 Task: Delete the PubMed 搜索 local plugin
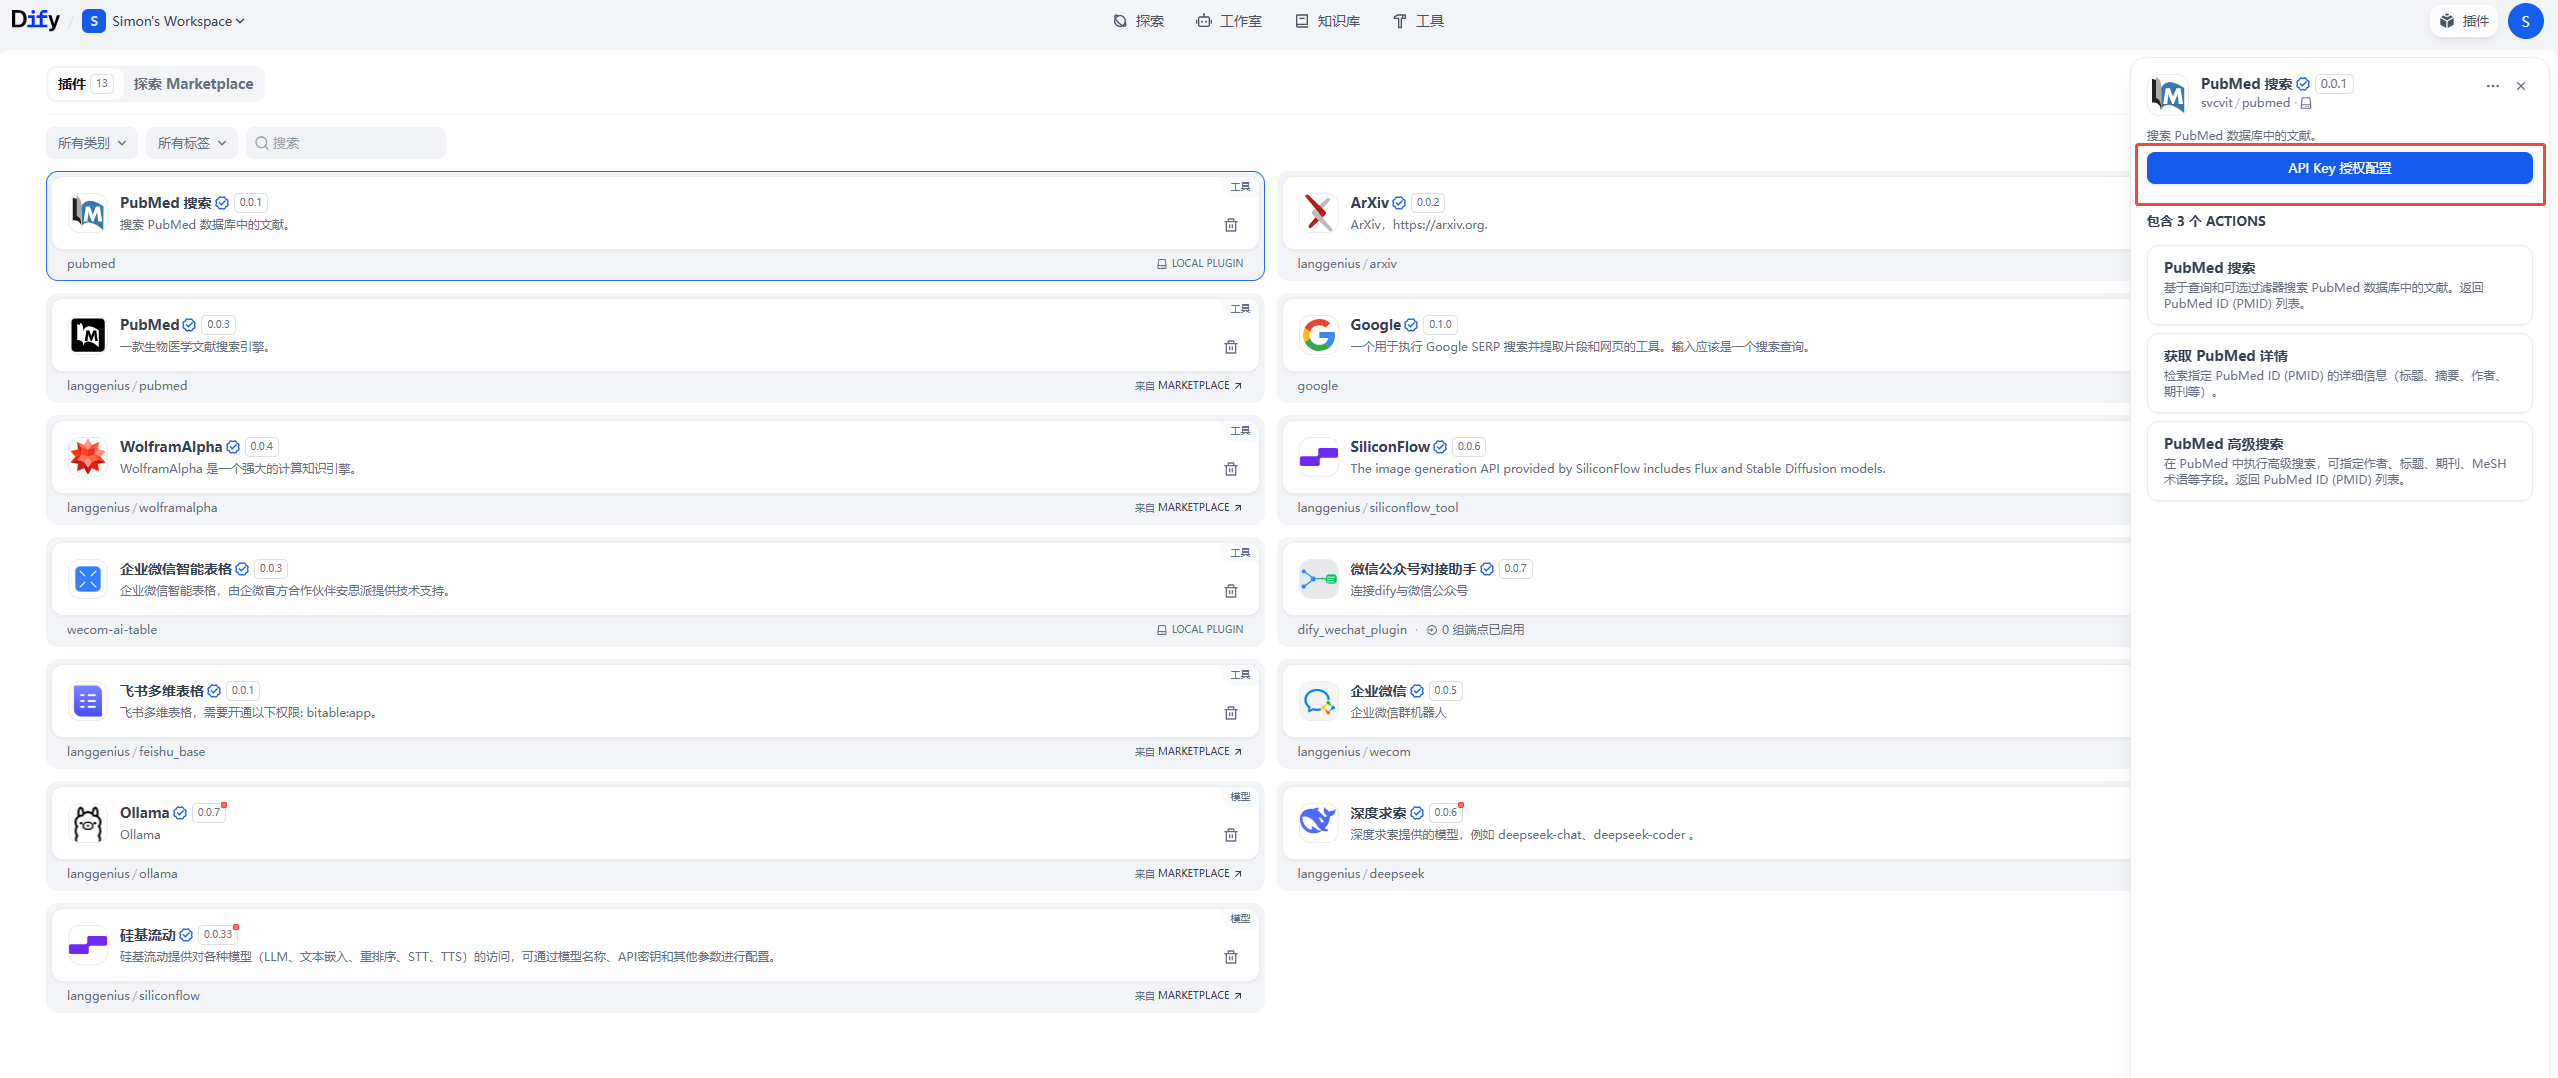click(x=1230, y=225)
